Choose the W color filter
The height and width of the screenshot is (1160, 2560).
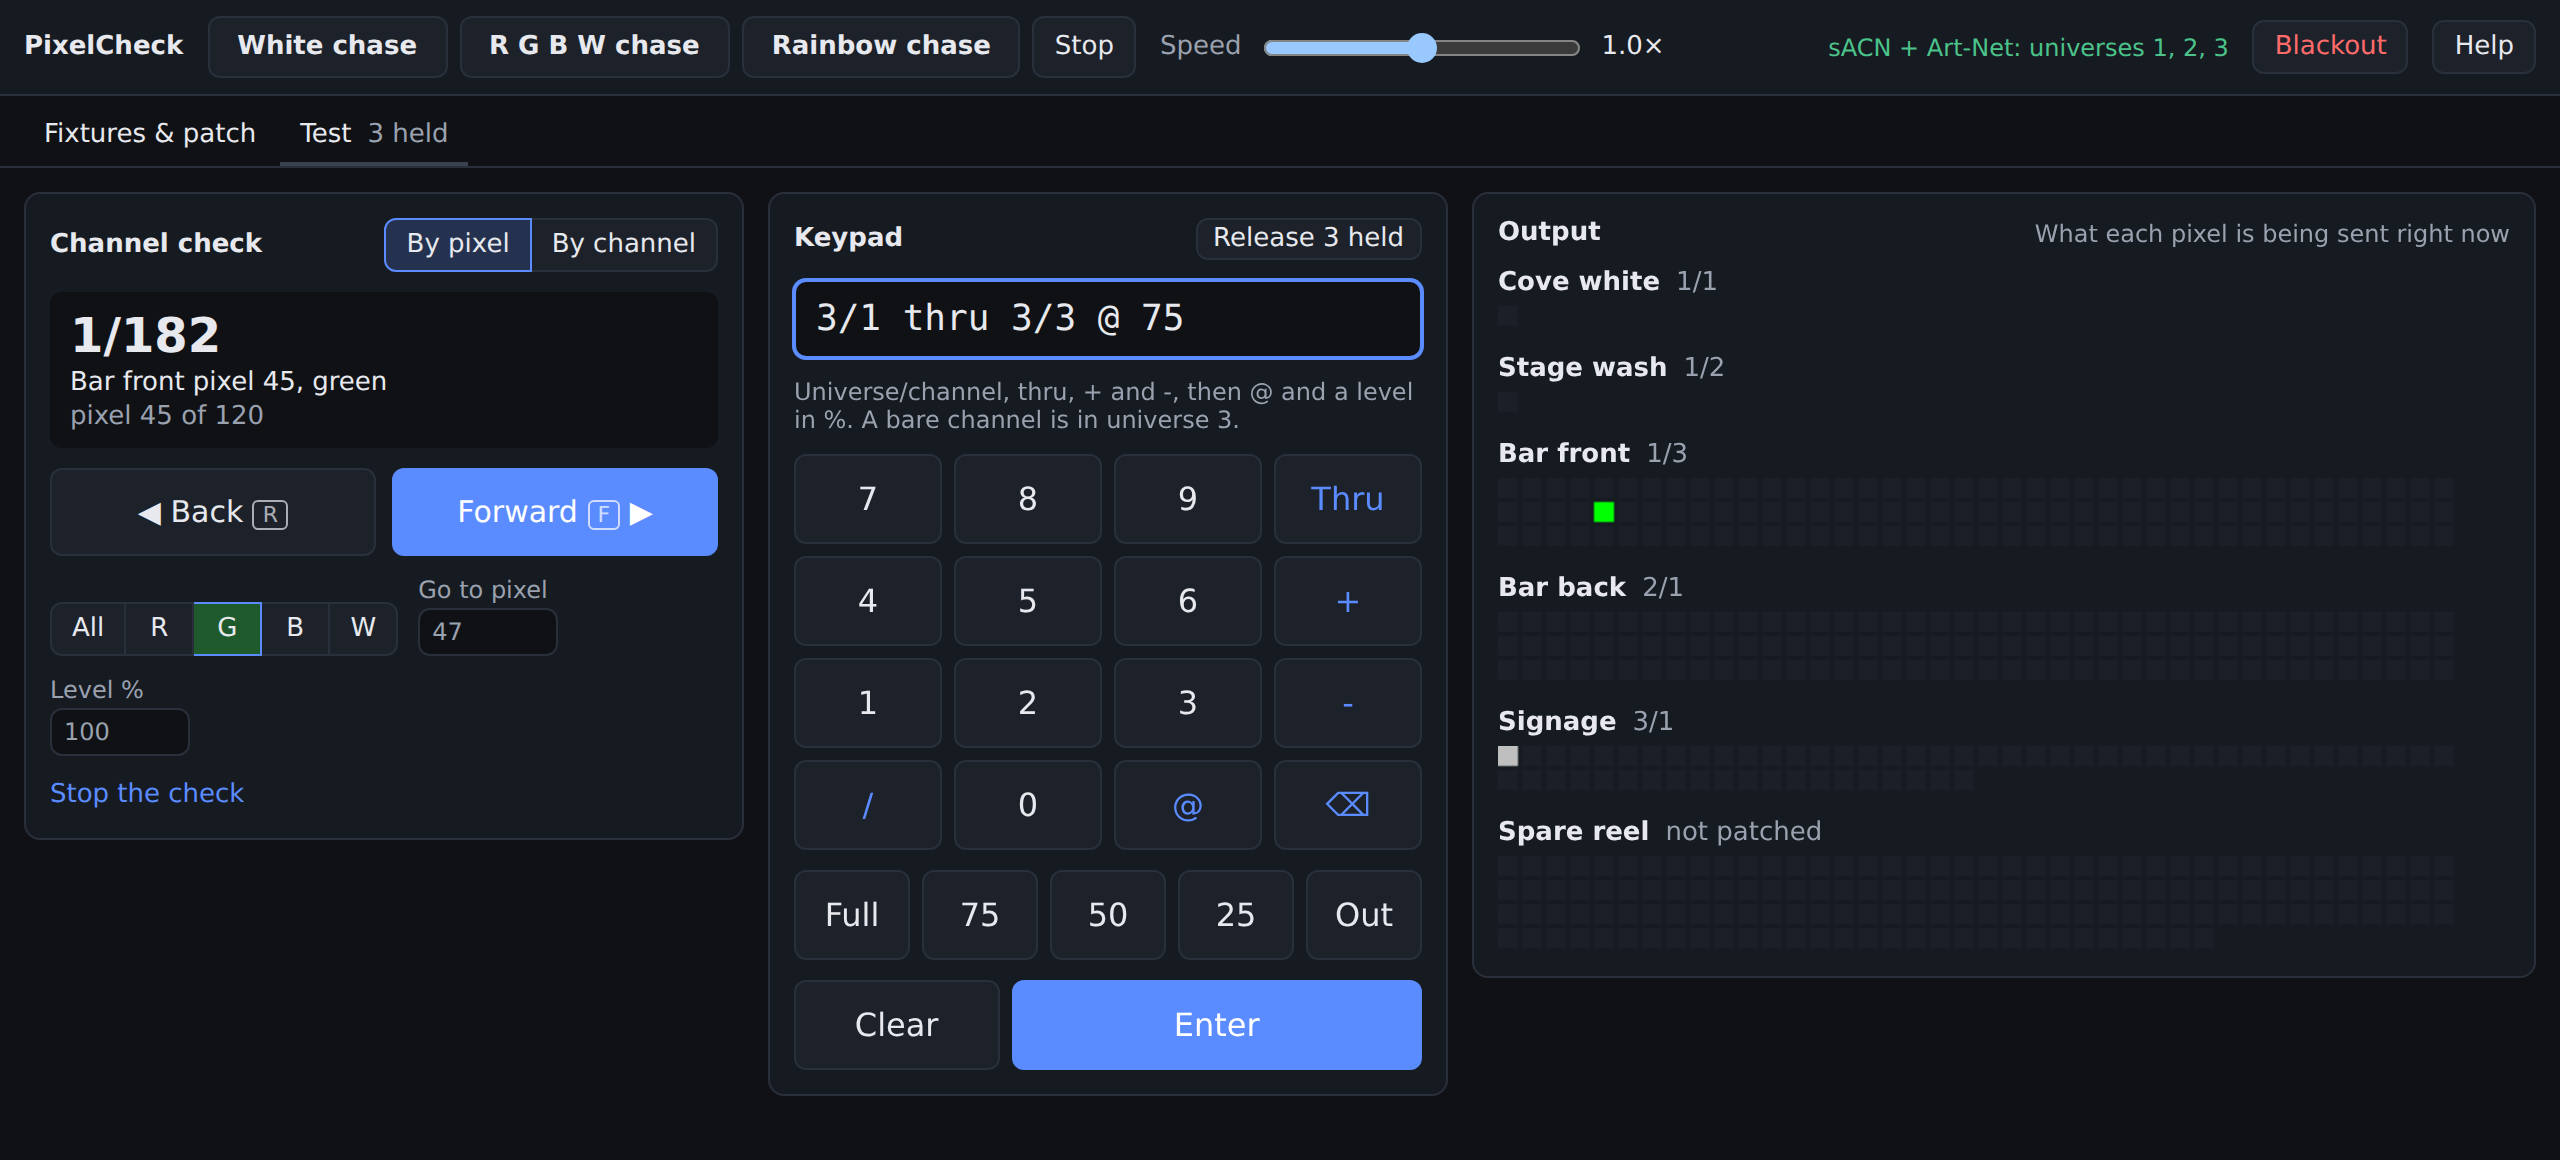tap(363, 628)
